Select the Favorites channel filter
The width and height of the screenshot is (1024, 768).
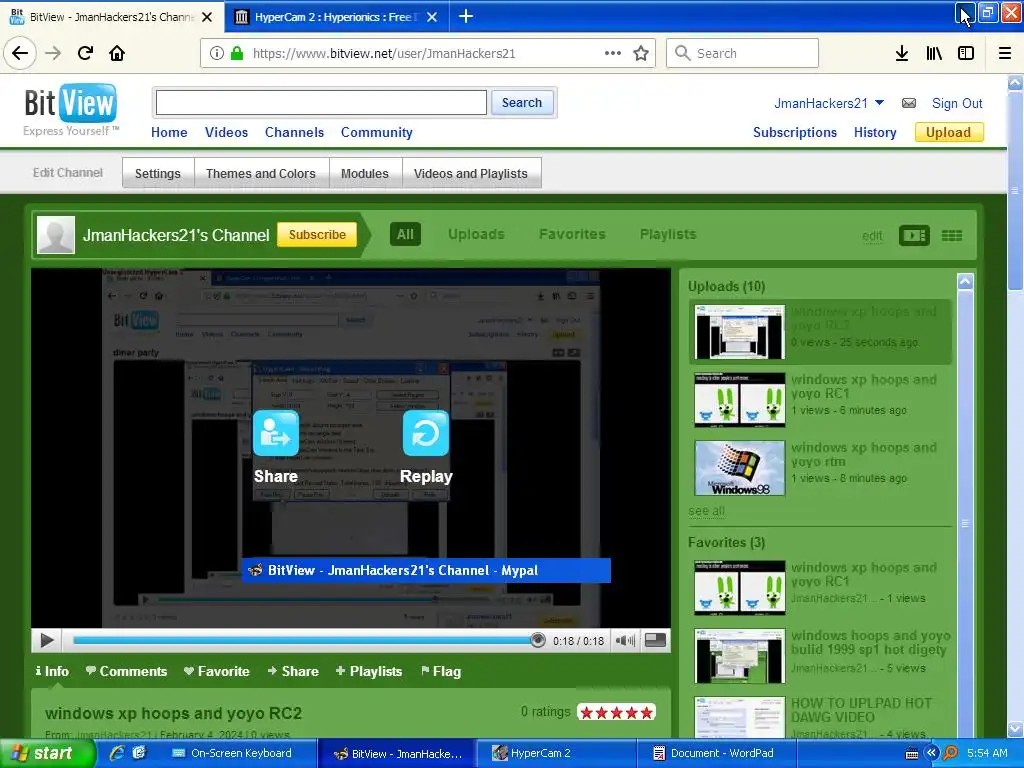click(572, 234)
